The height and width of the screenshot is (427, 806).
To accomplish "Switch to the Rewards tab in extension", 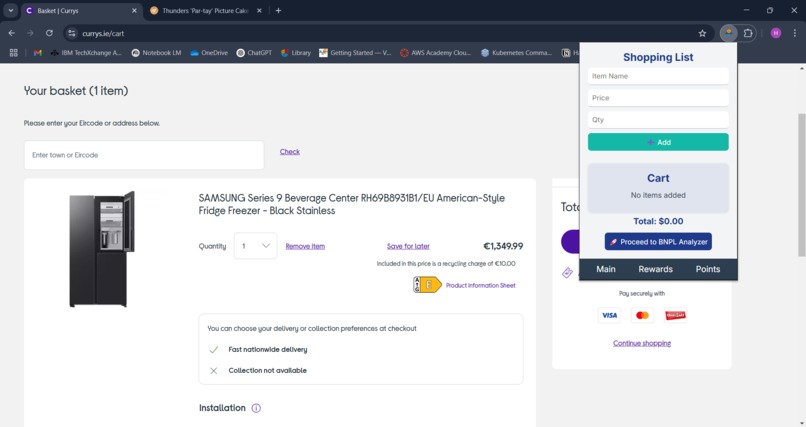I will (655, 269).
